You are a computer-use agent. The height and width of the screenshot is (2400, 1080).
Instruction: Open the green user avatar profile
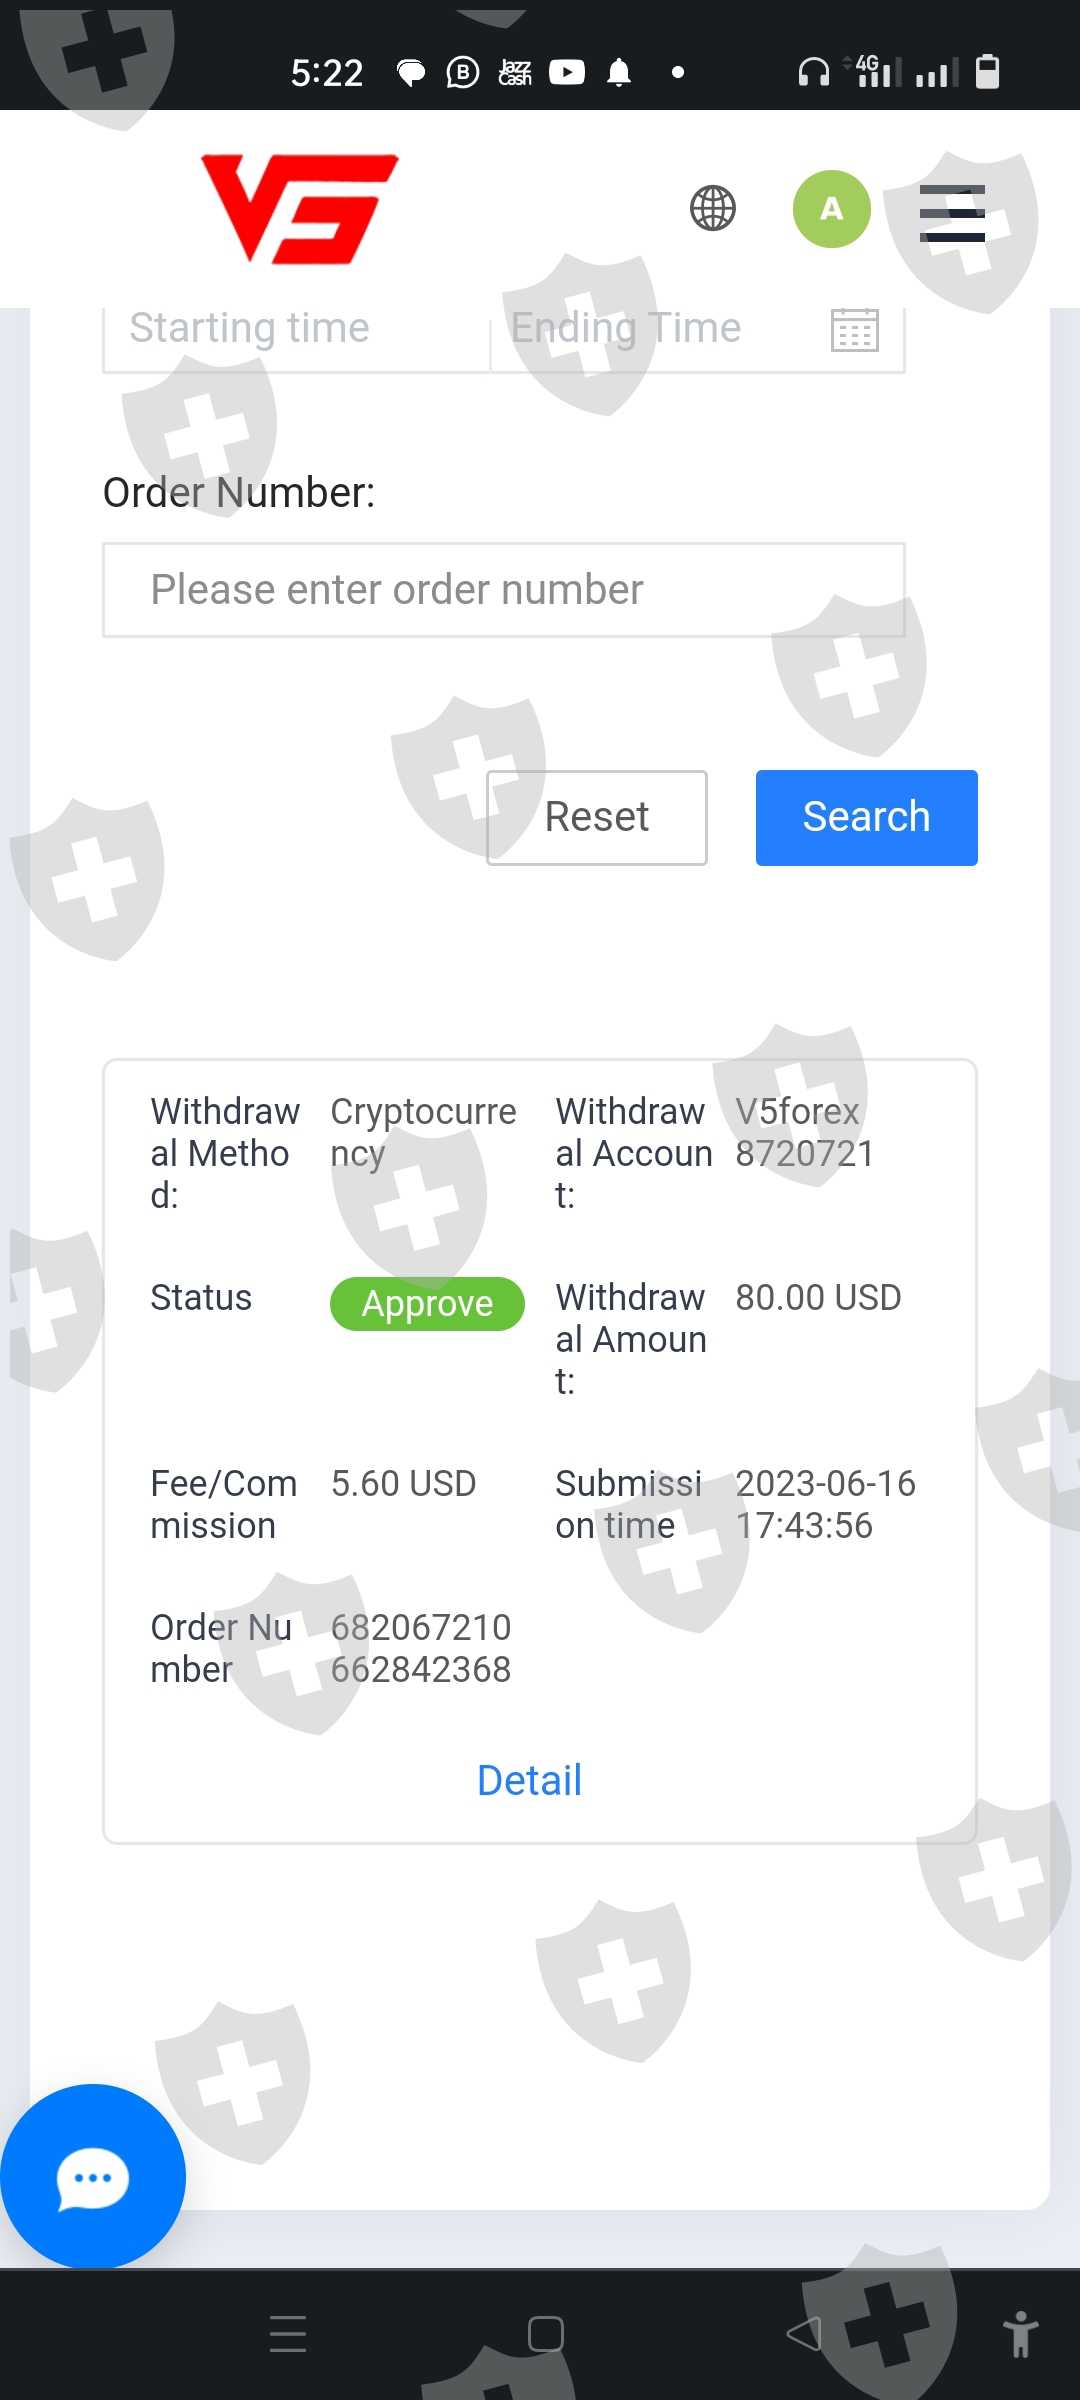(831, 209)
